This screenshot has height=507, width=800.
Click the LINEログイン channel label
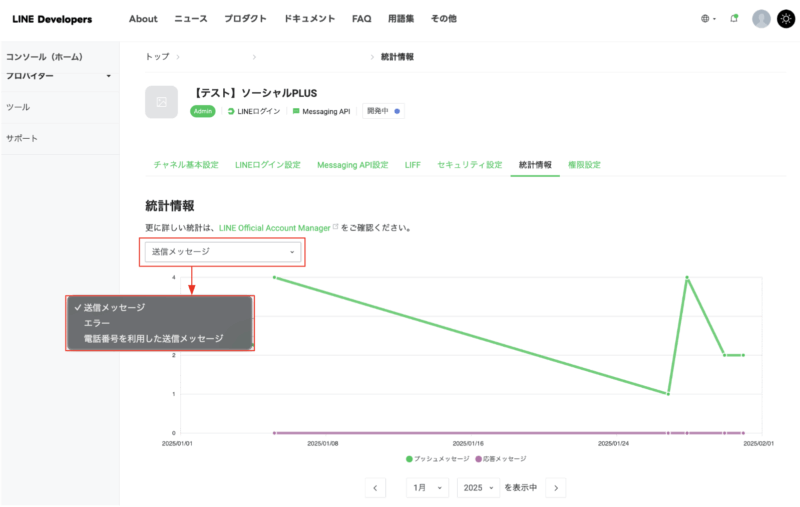[x=254, y=111]
